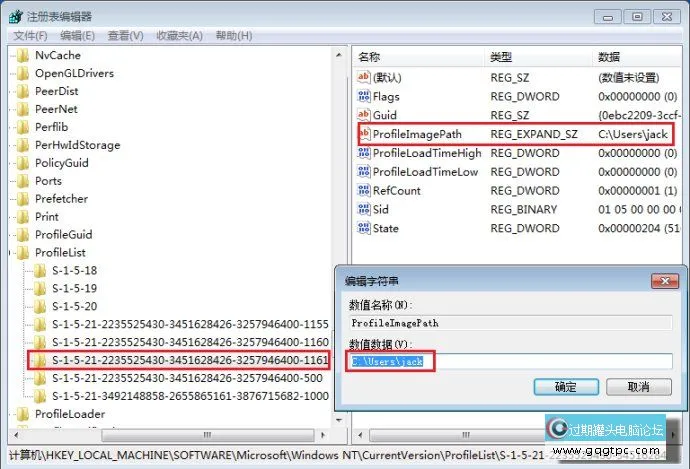Click the 0x00000204 State data cell
690x469 pixels.
638,228
